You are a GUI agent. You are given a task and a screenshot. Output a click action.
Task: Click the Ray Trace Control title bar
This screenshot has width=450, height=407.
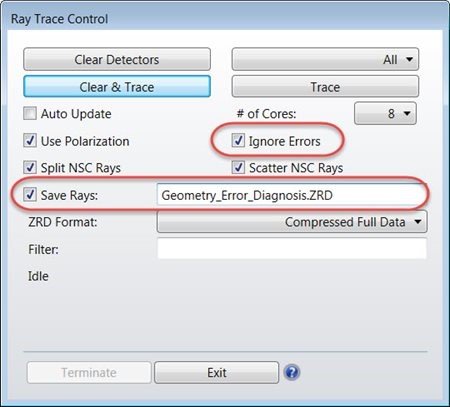[225, 19]
